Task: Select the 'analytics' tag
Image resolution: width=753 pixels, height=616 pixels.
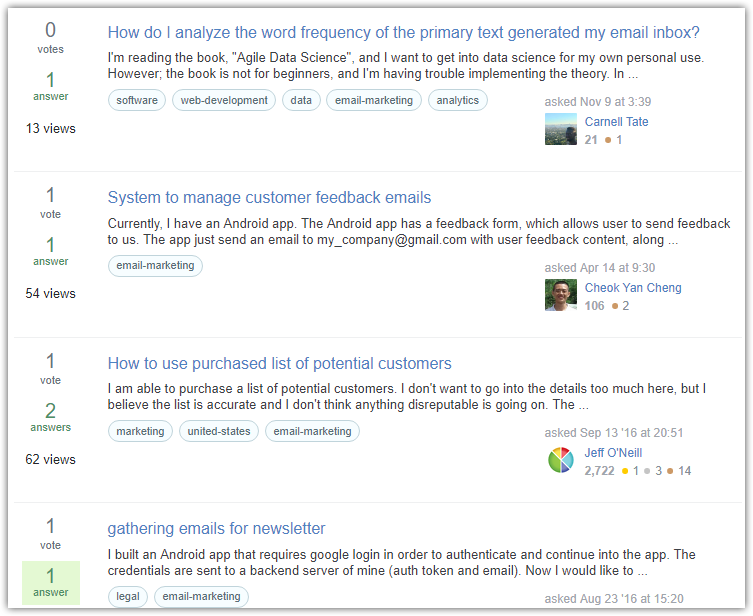Action: click(458, 100)
